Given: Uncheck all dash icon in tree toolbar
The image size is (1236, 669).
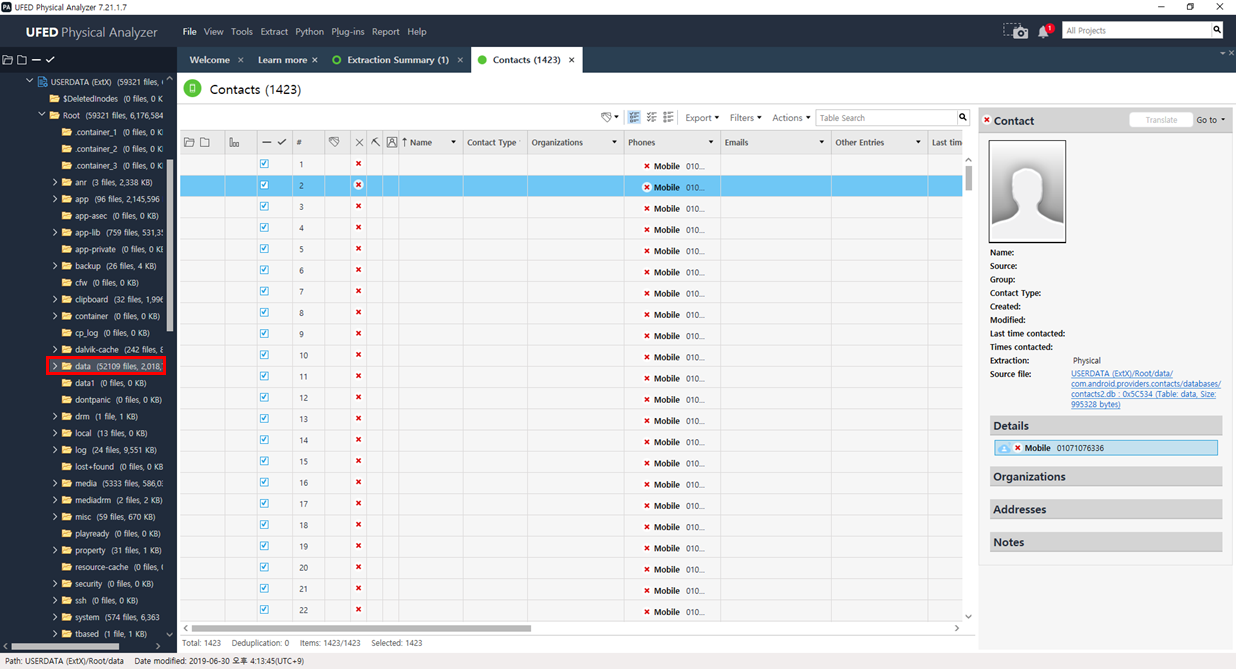Looking at the screenshot, I should pos(36,60).
